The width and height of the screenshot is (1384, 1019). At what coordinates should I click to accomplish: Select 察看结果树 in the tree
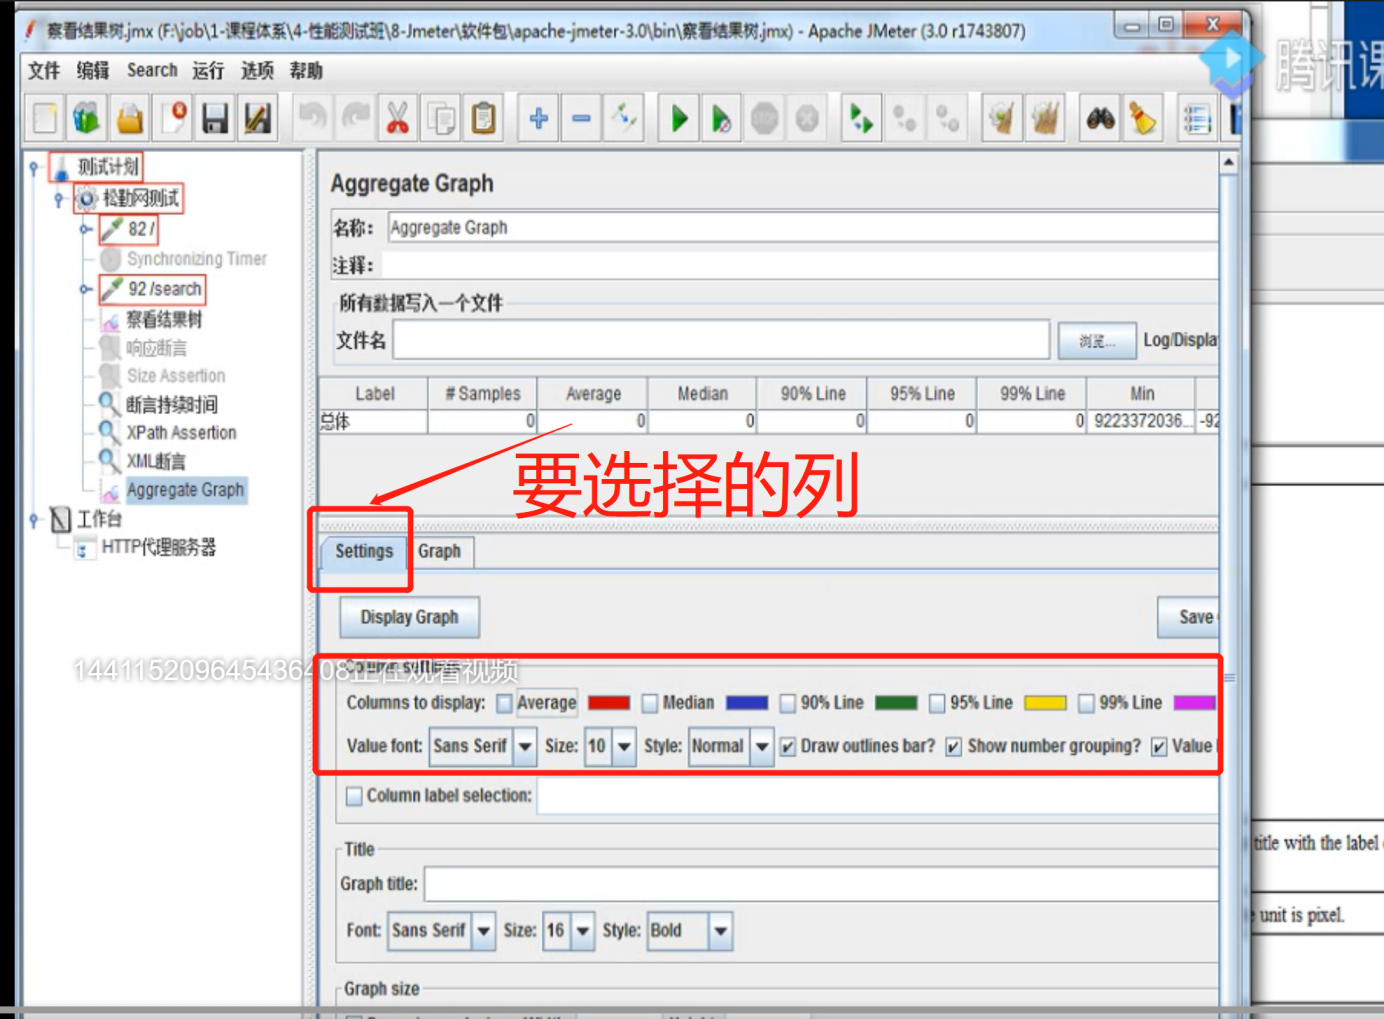(x=164, y=320)
